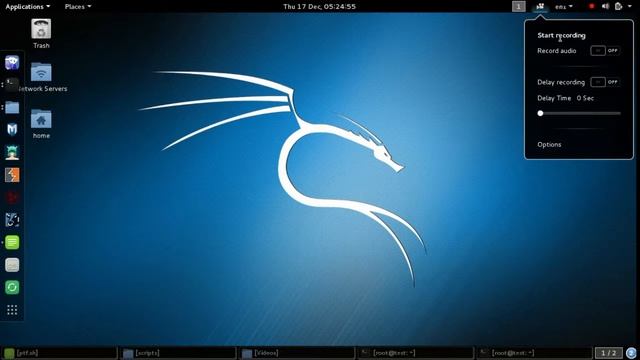Open the system menu arrow at top right
640x360 pixels.
coord(630,7)
